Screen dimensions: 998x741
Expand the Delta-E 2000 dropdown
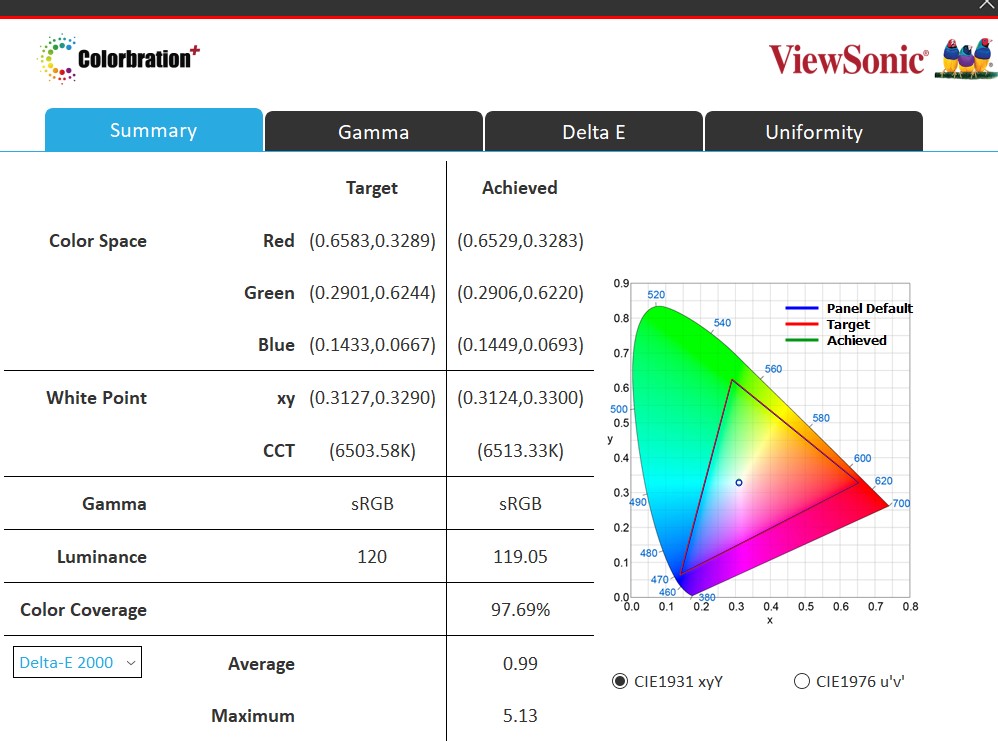tap(77, 663)
